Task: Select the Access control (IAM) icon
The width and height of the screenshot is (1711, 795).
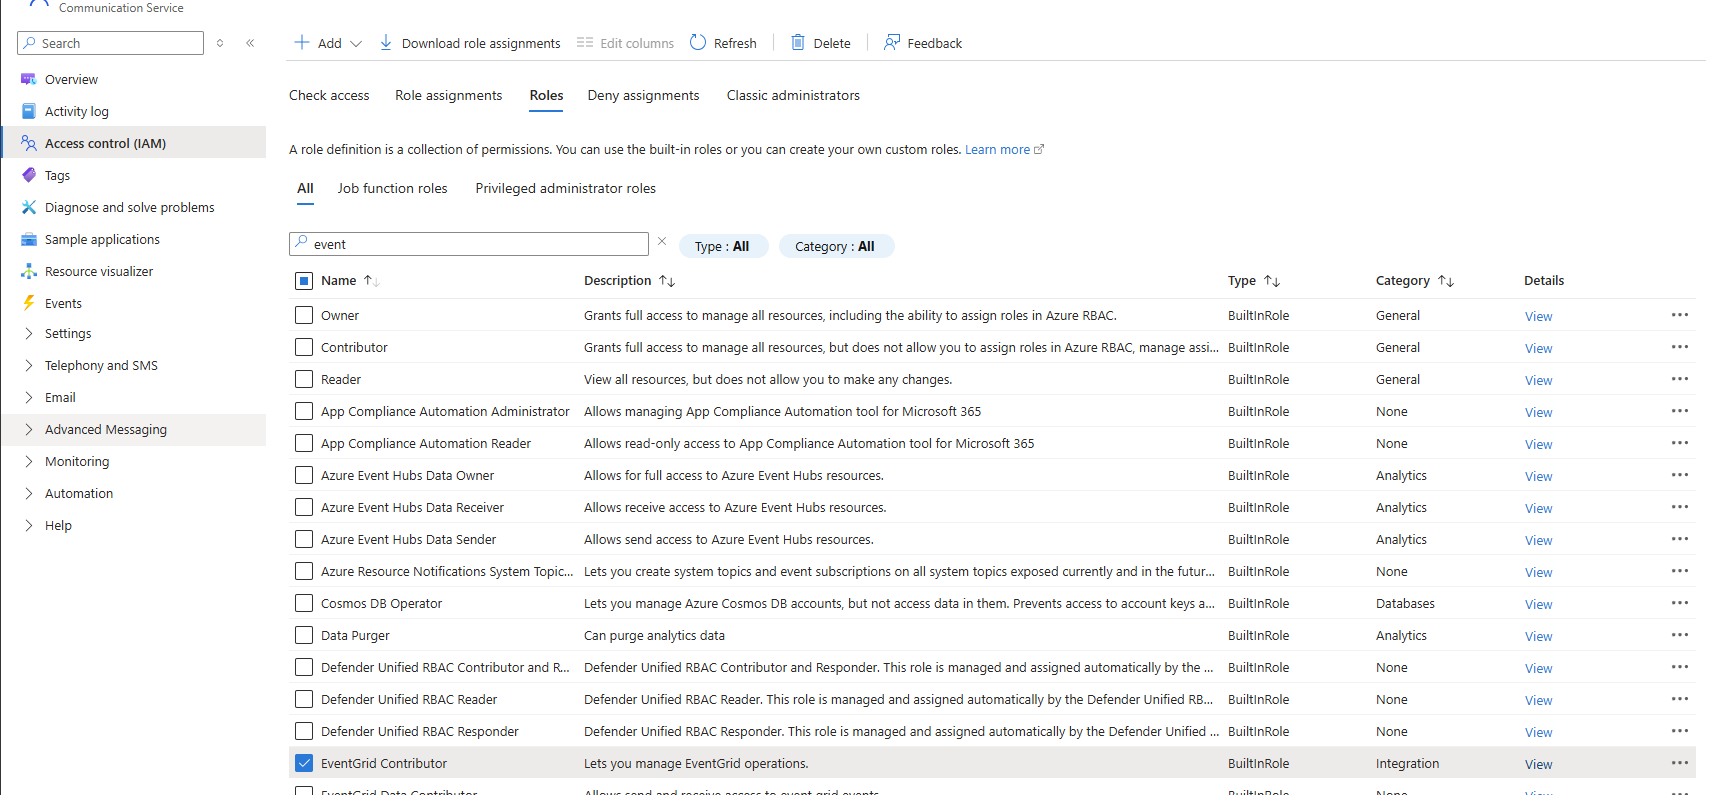Action: pyautogui.click(x=29, y=143)
